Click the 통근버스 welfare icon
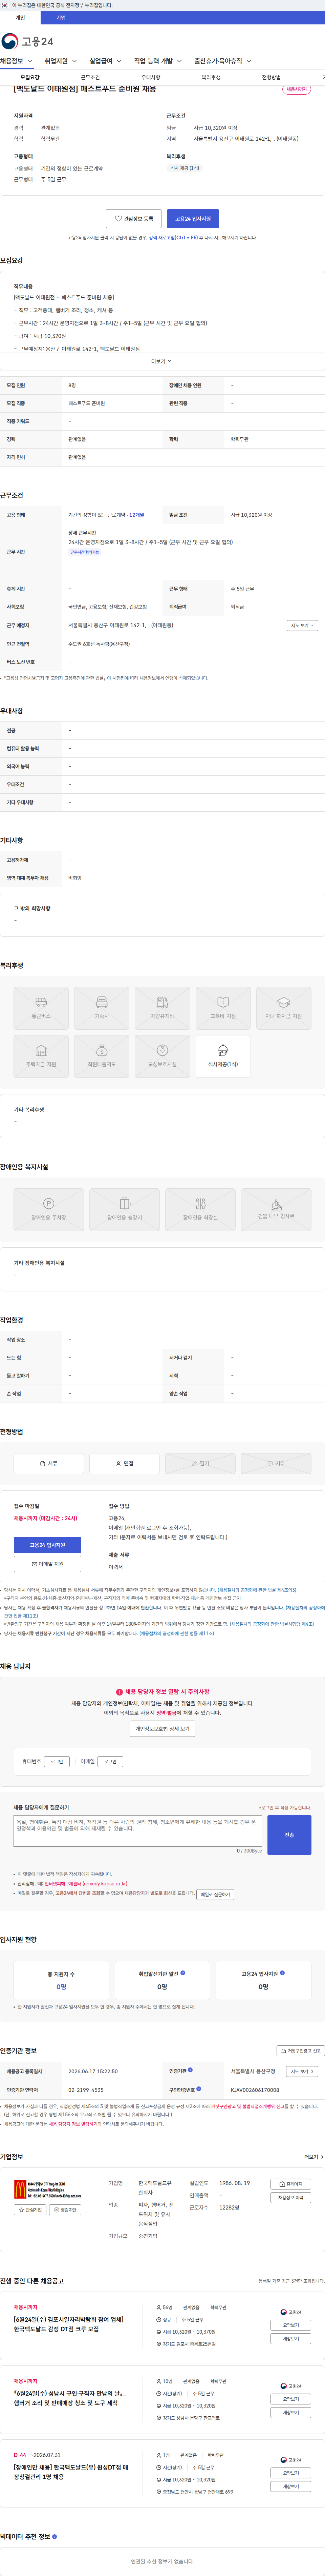The width and height of the screenshot is (325, 2576). tap(41, 1008)
